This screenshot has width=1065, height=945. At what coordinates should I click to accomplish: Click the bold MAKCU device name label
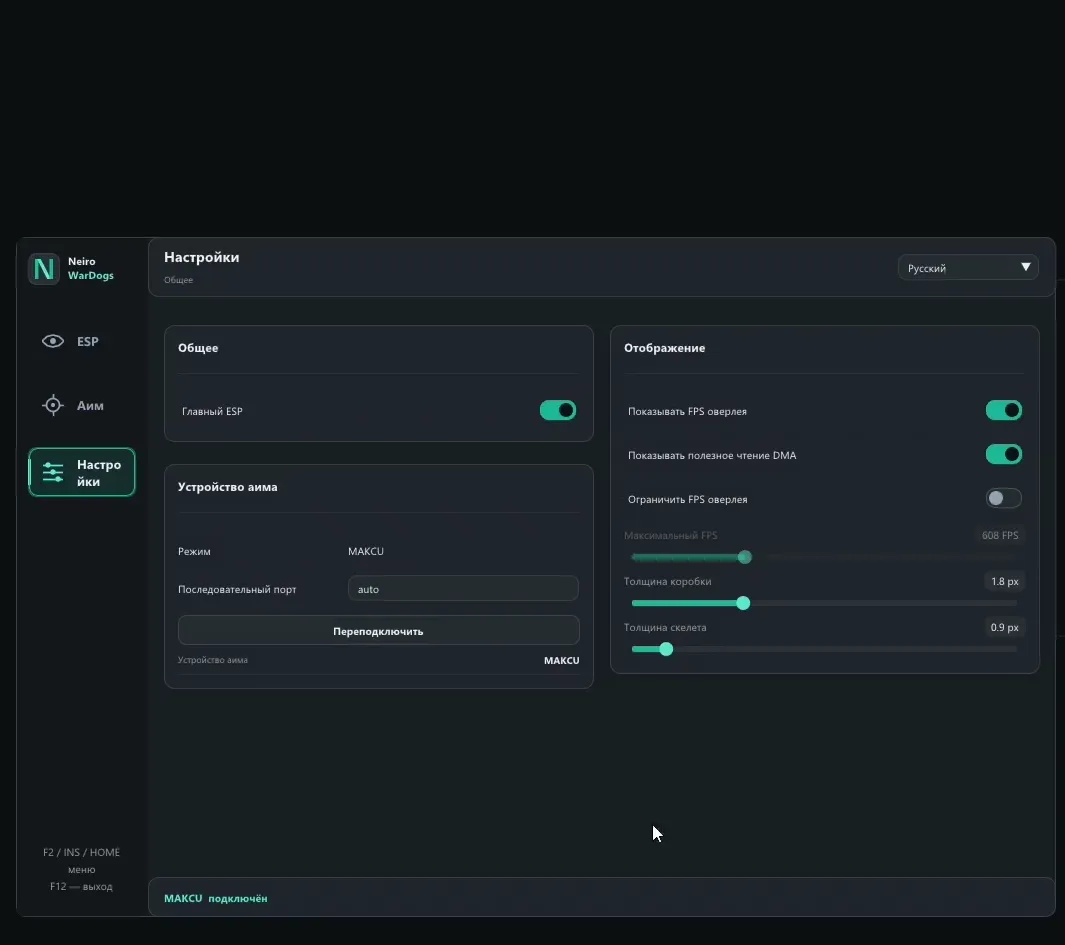point(562,660)
